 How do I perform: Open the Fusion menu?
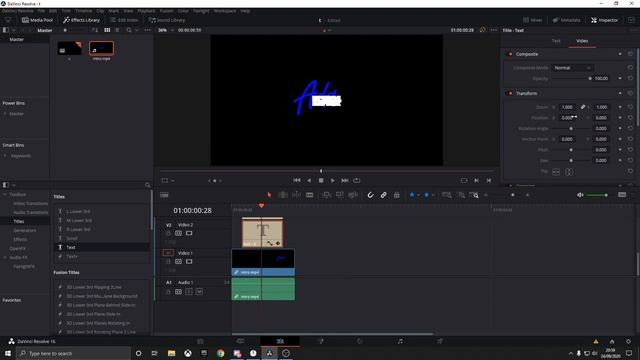167,11
